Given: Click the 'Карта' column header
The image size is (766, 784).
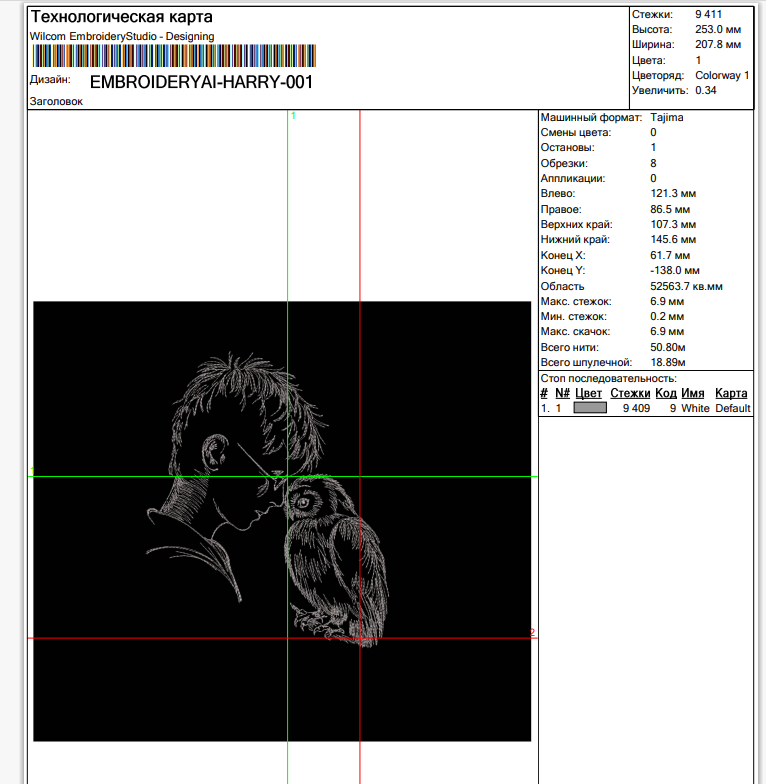Looking at the screenshot, I should [731, 394].
